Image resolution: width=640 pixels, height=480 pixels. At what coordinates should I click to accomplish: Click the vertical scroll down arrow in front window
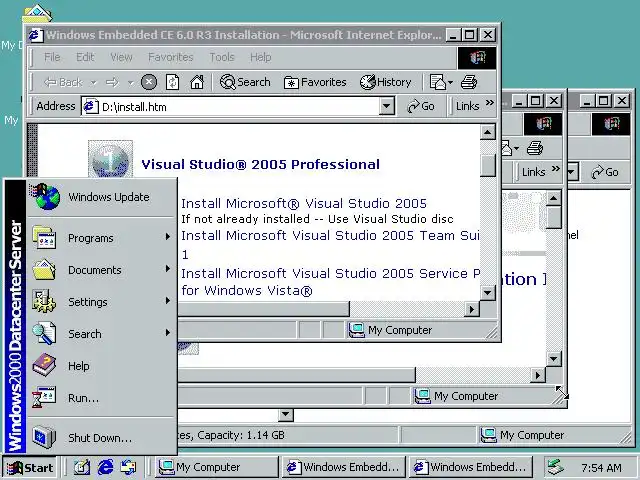coord(488,292)
